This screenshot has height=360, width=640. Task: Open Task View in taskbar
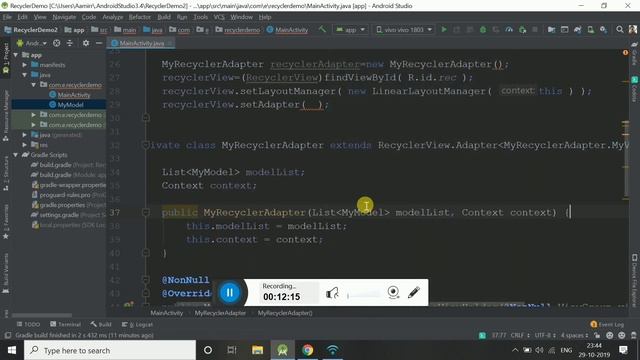(x=232, y=350)
